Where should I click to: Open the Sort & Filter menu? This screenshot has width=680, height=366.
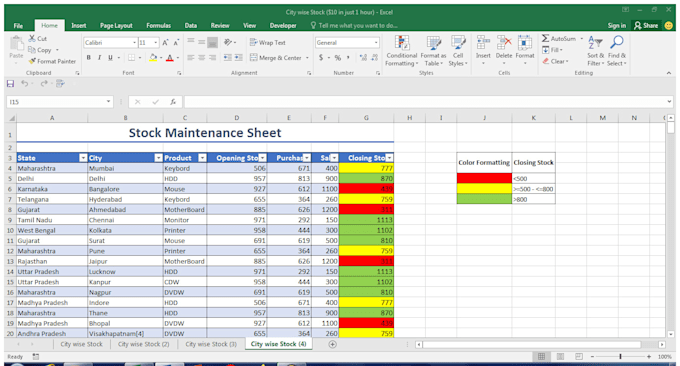tap(595, 51)
